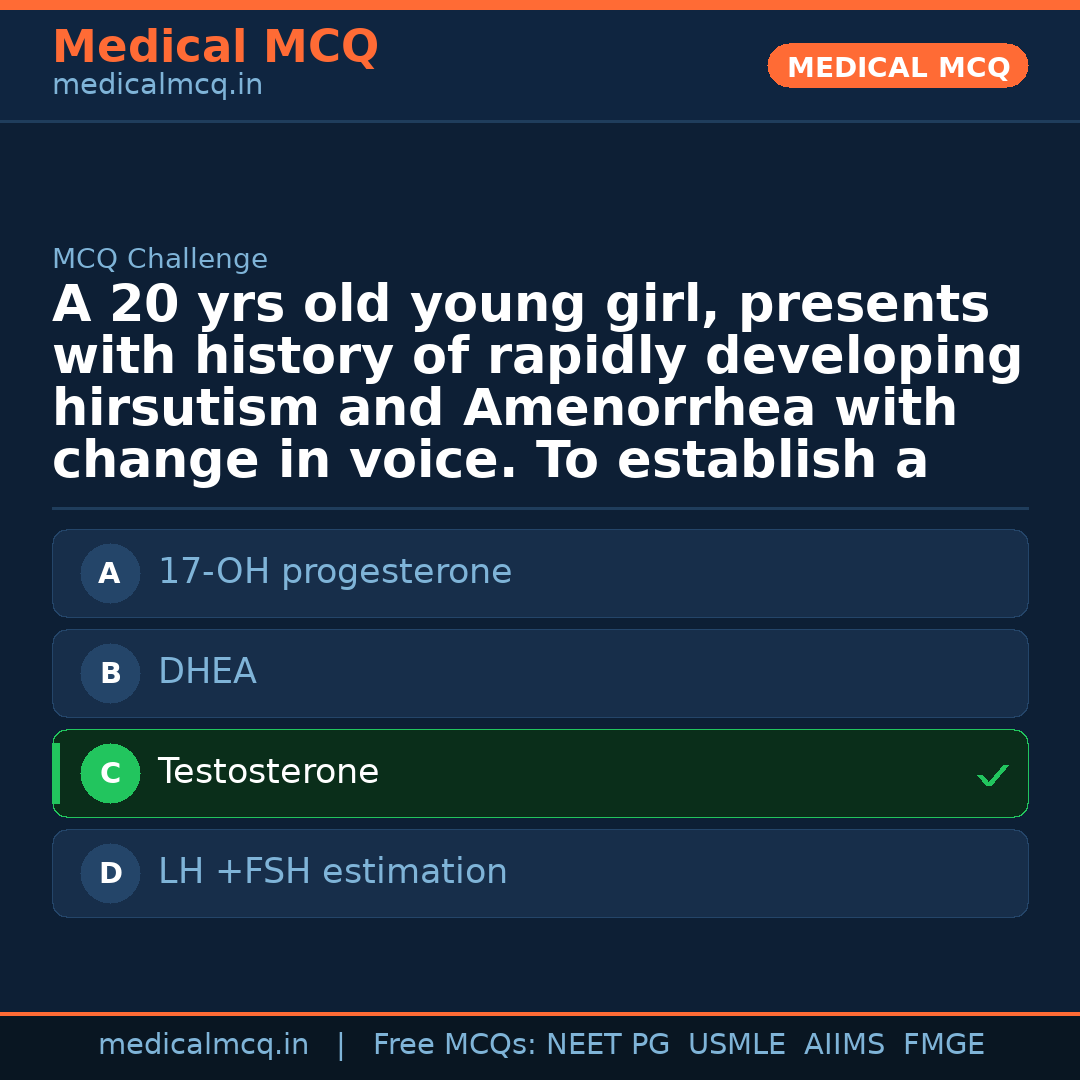
Task: Click the B option letter circle
Action: coord(110,673)
